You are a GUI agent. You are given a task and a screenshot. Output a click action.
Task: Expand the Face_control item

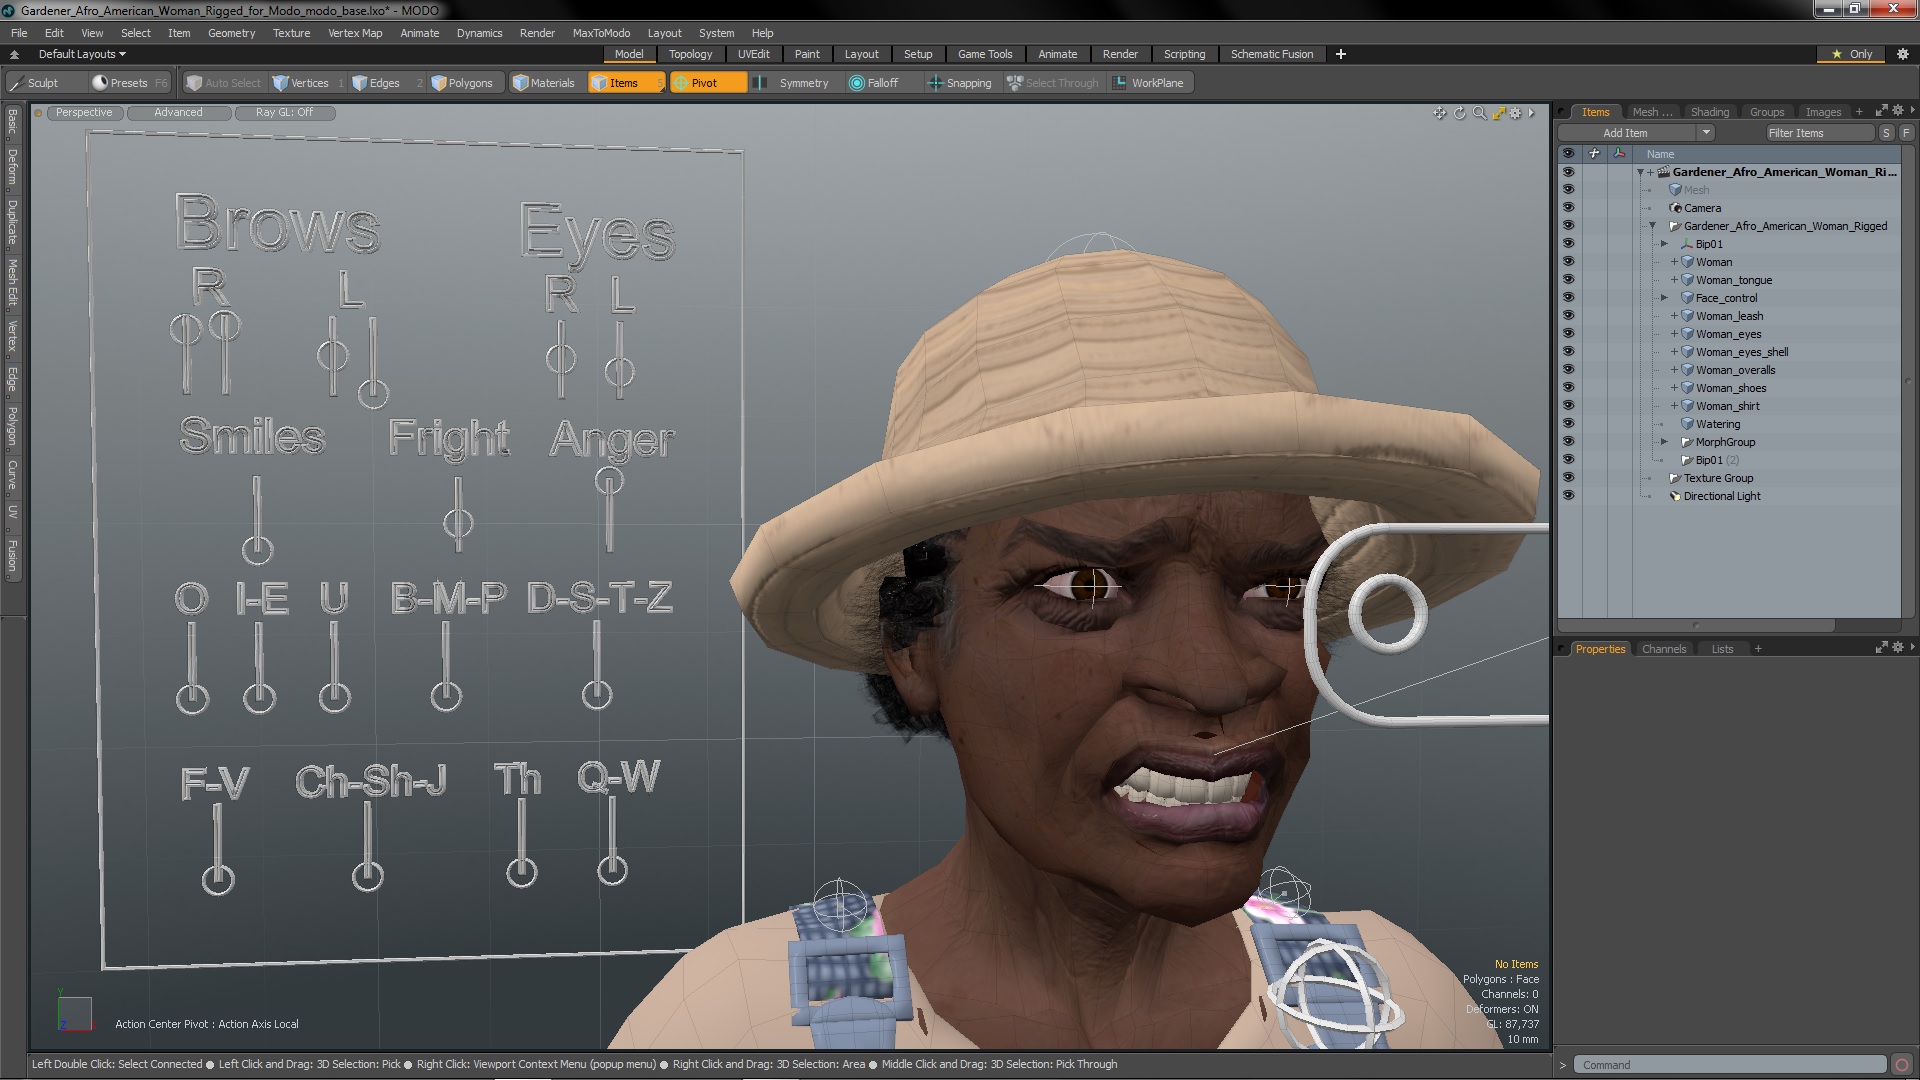1664,298
